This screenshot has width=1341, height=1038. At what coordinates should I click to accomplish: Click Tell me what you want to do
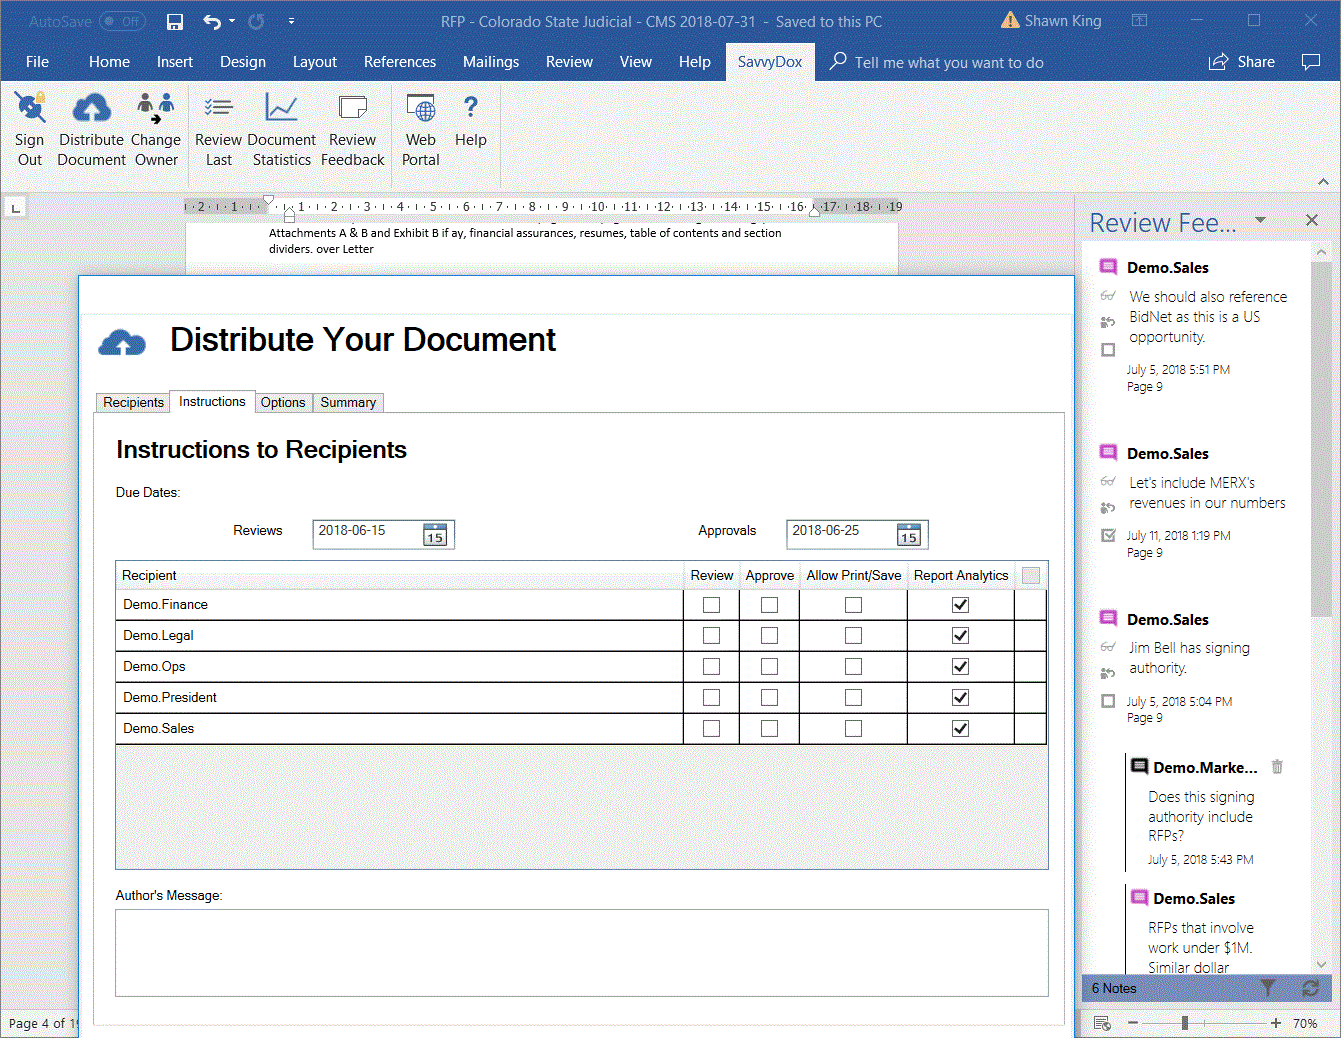[x=948, y=62]
